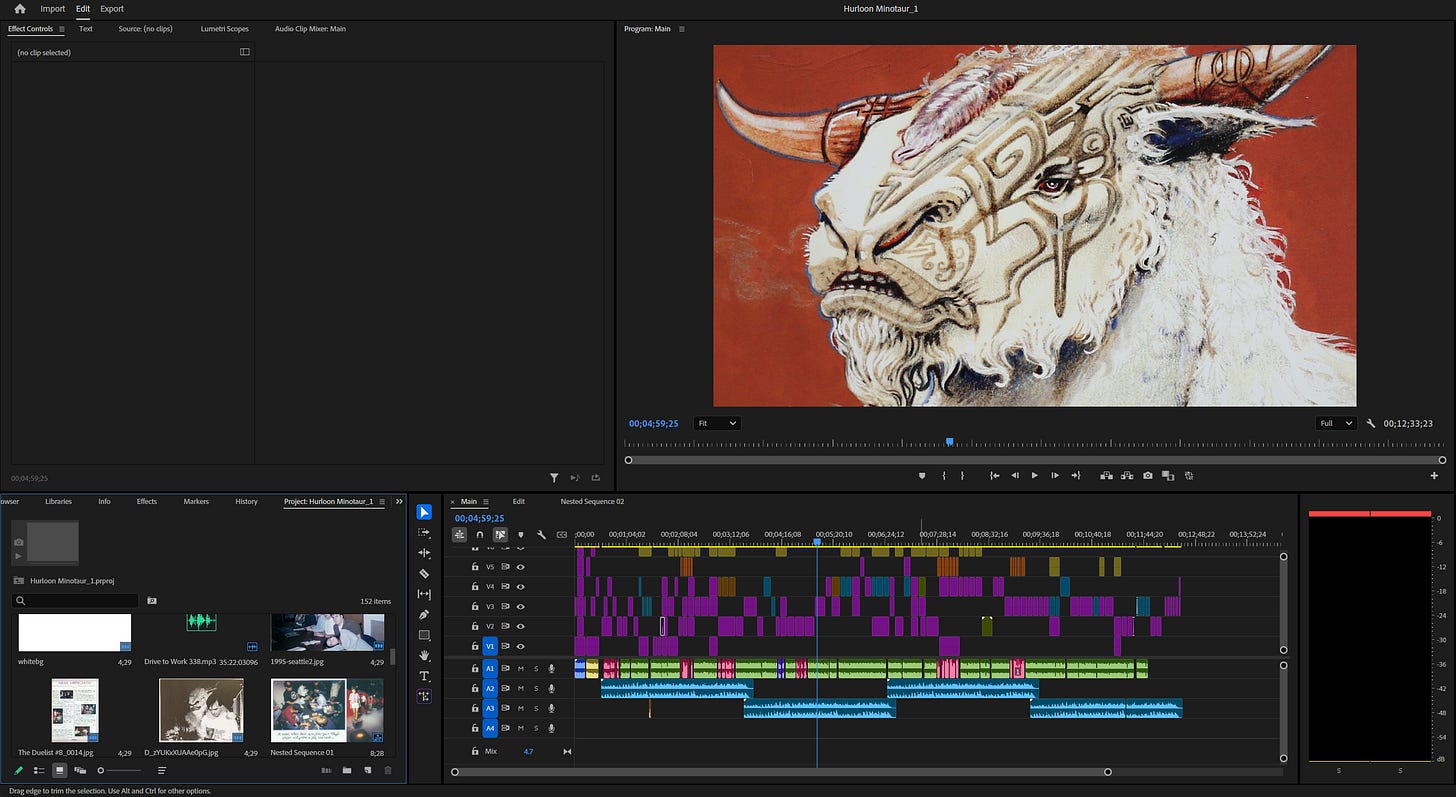
Task: Switch to Export workspace tab
Action: click(112, 9)
